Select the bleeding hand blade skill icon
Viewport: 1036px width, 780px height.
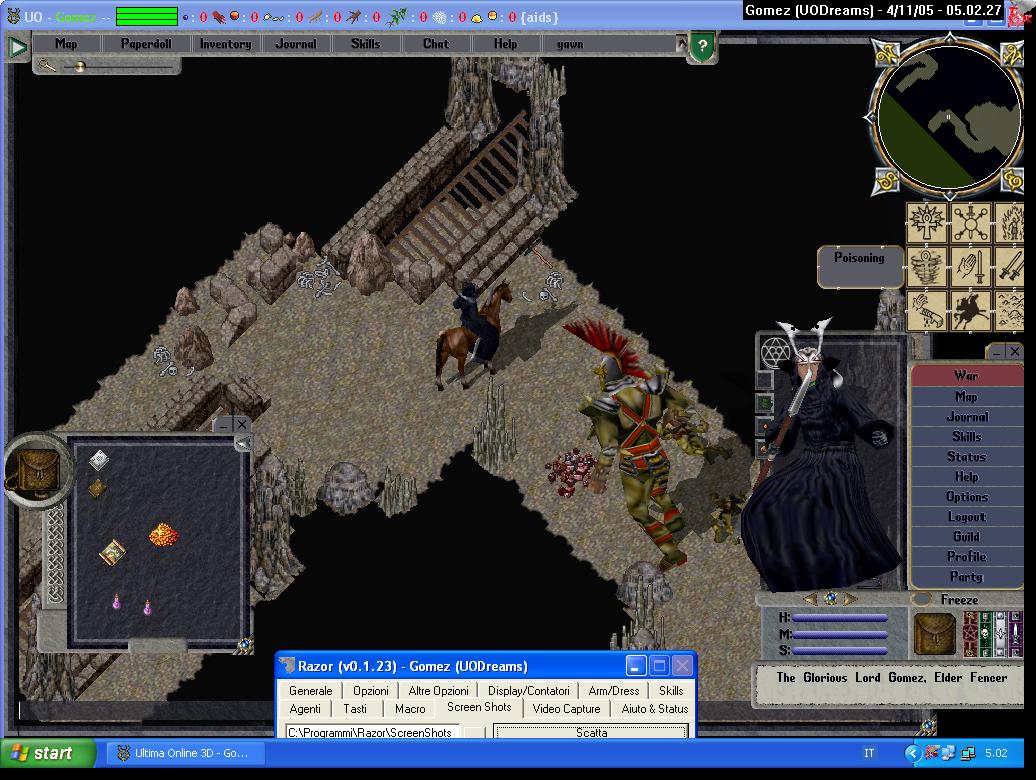coord(927,310)
